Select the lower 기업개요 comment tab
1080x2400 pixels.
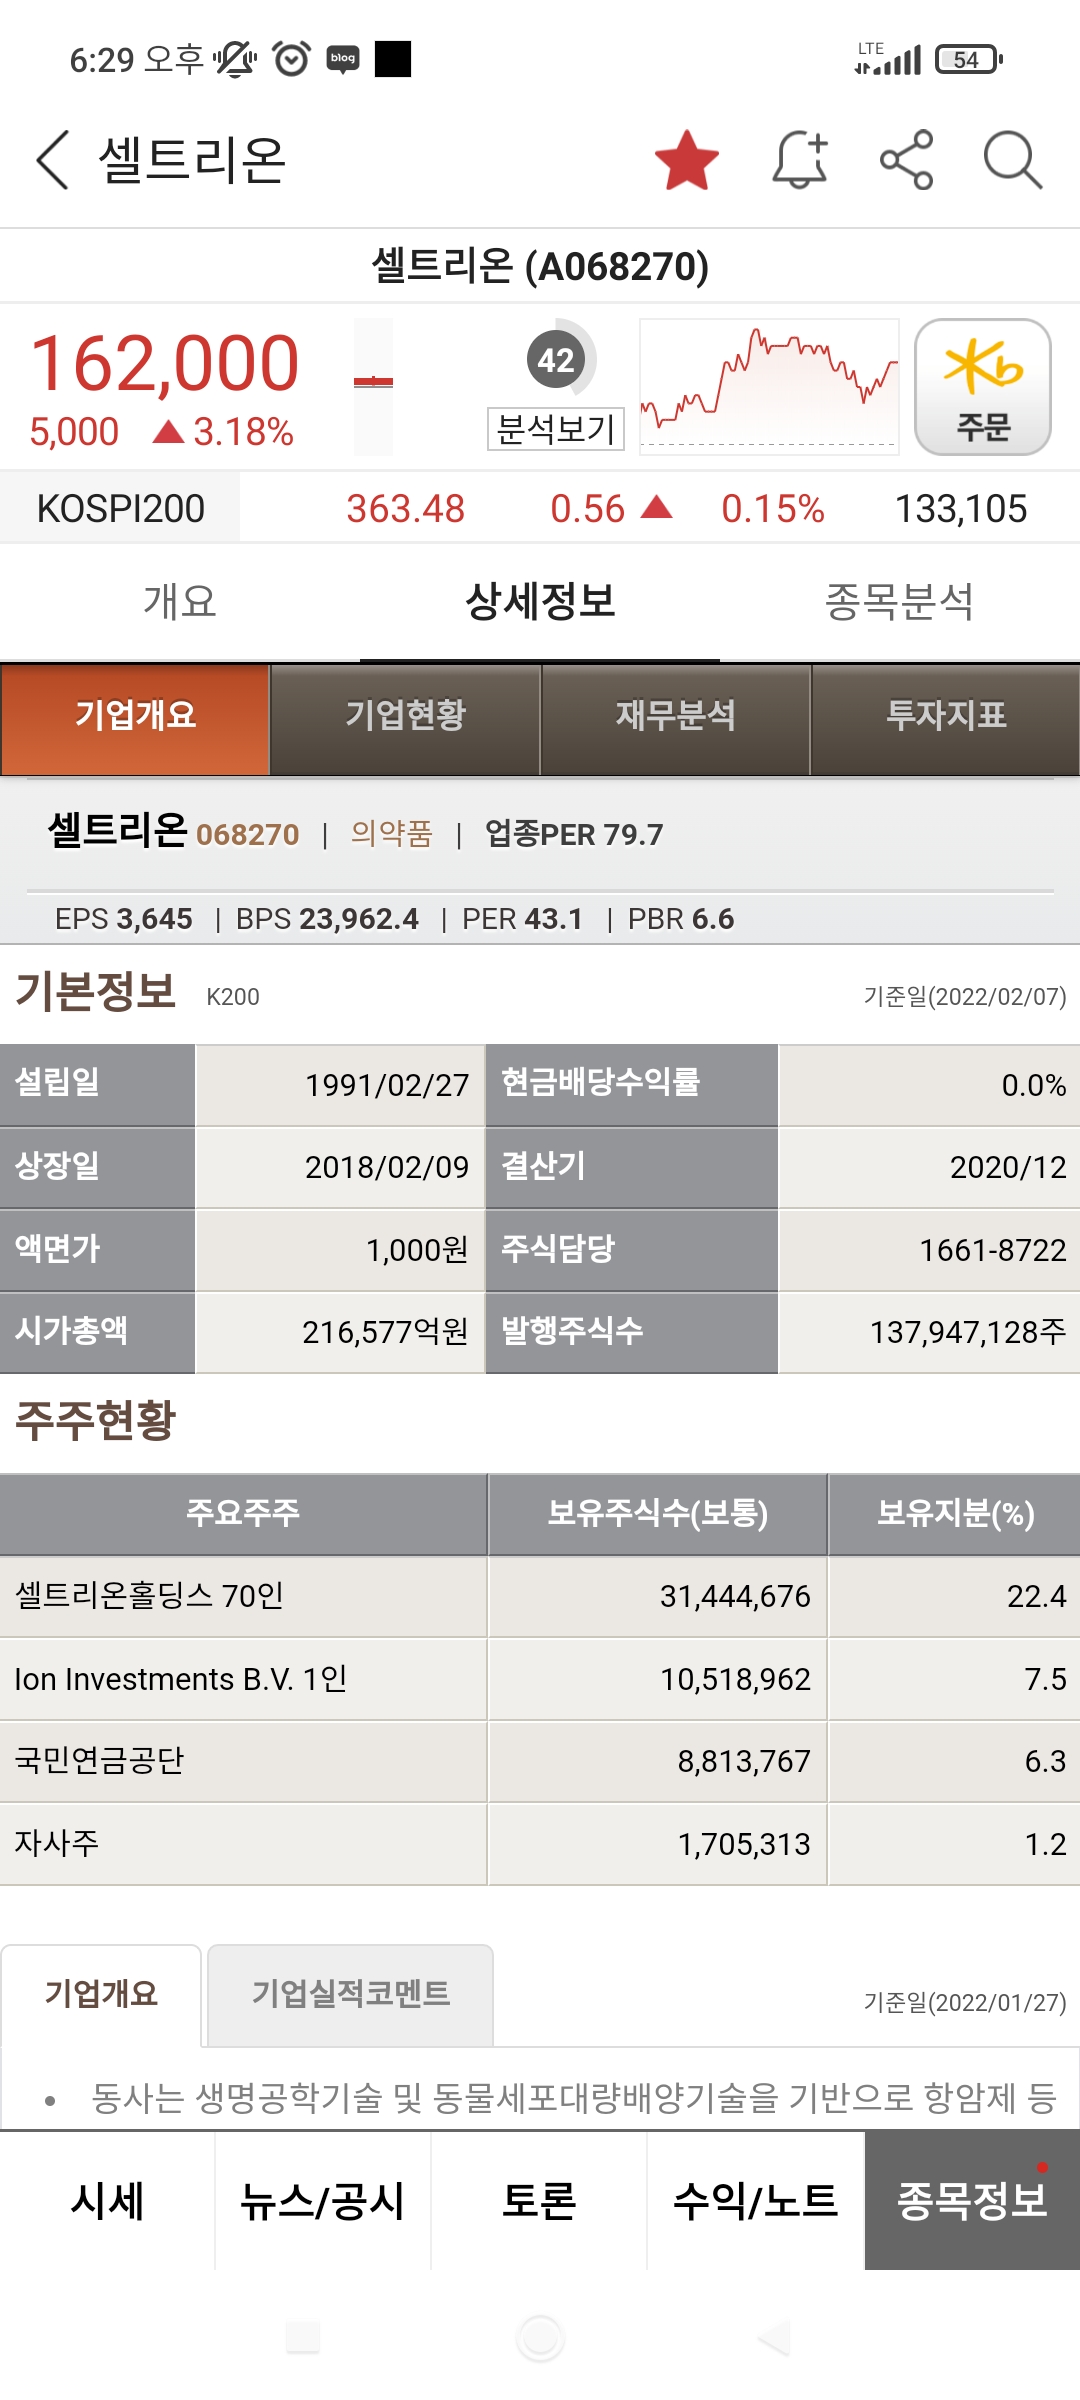(x=101, y=1994)
